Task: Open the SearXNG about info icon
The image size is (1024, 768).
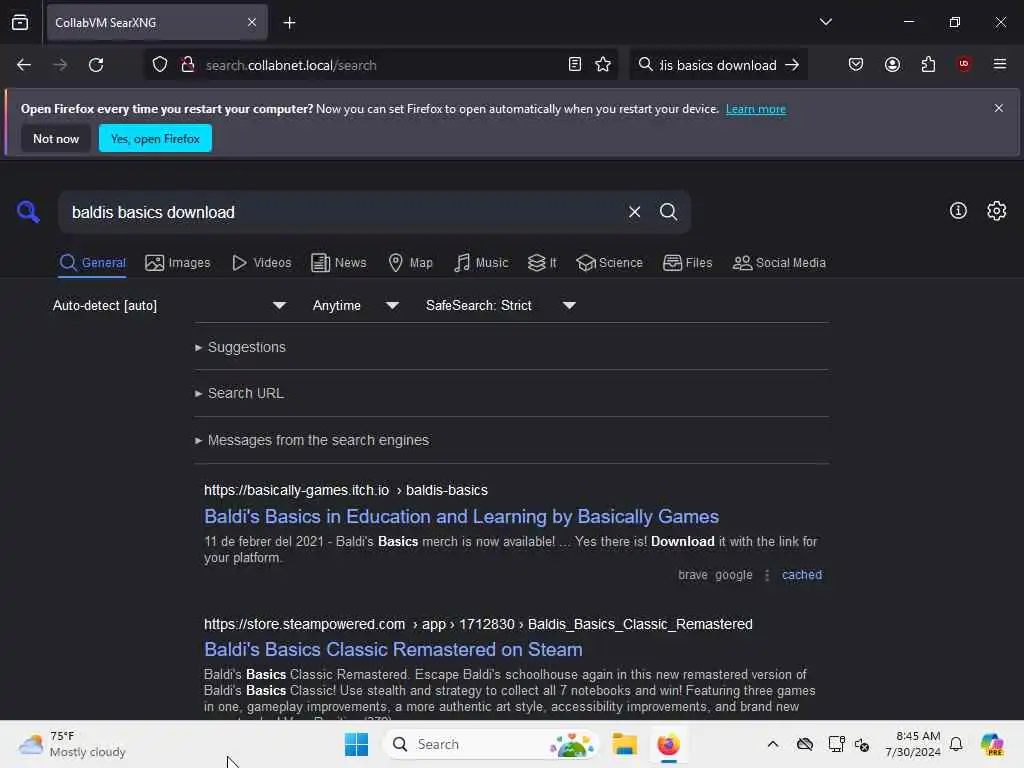Action: click(957, 211)
